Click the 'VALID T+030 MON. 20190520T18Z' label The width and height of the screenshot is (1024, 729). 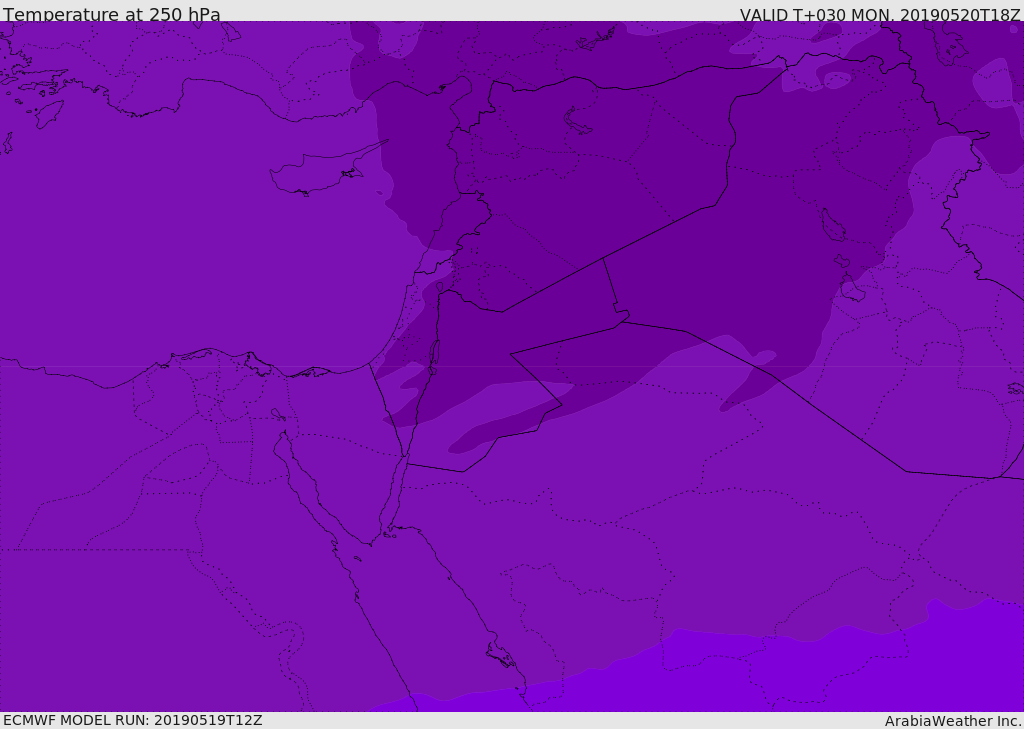pos(880,14)
